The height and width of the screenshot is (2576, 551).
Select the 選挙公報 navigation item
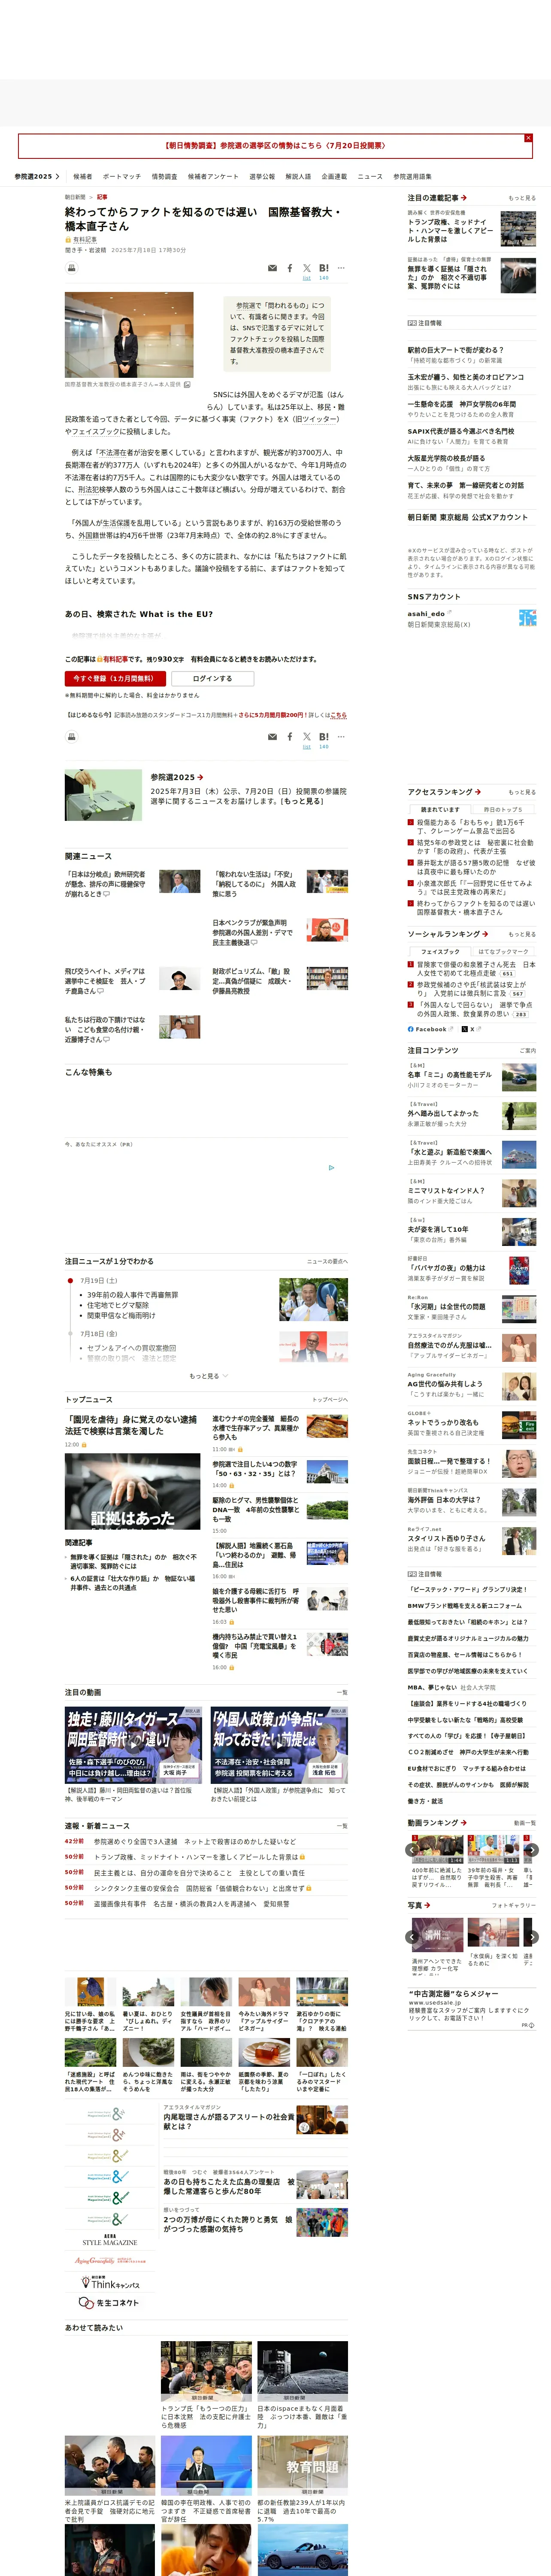coord(262,177)
